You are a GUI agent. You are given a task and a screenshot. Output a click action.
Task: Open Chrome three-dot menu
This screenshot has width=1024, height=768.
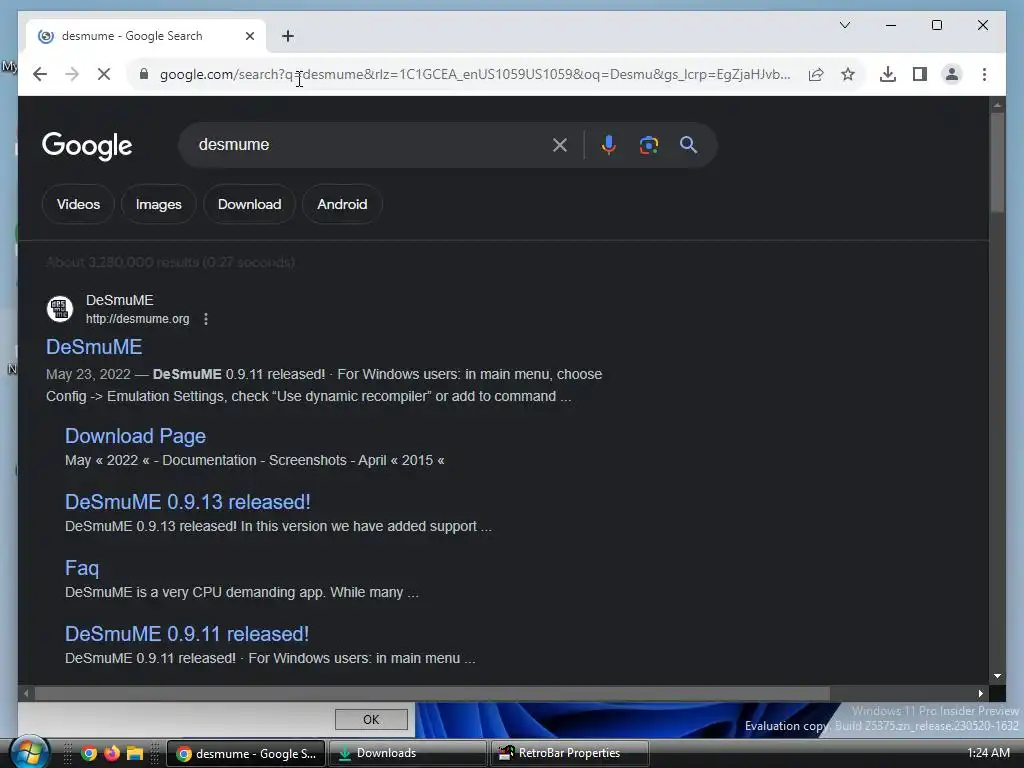pos(984,74)
